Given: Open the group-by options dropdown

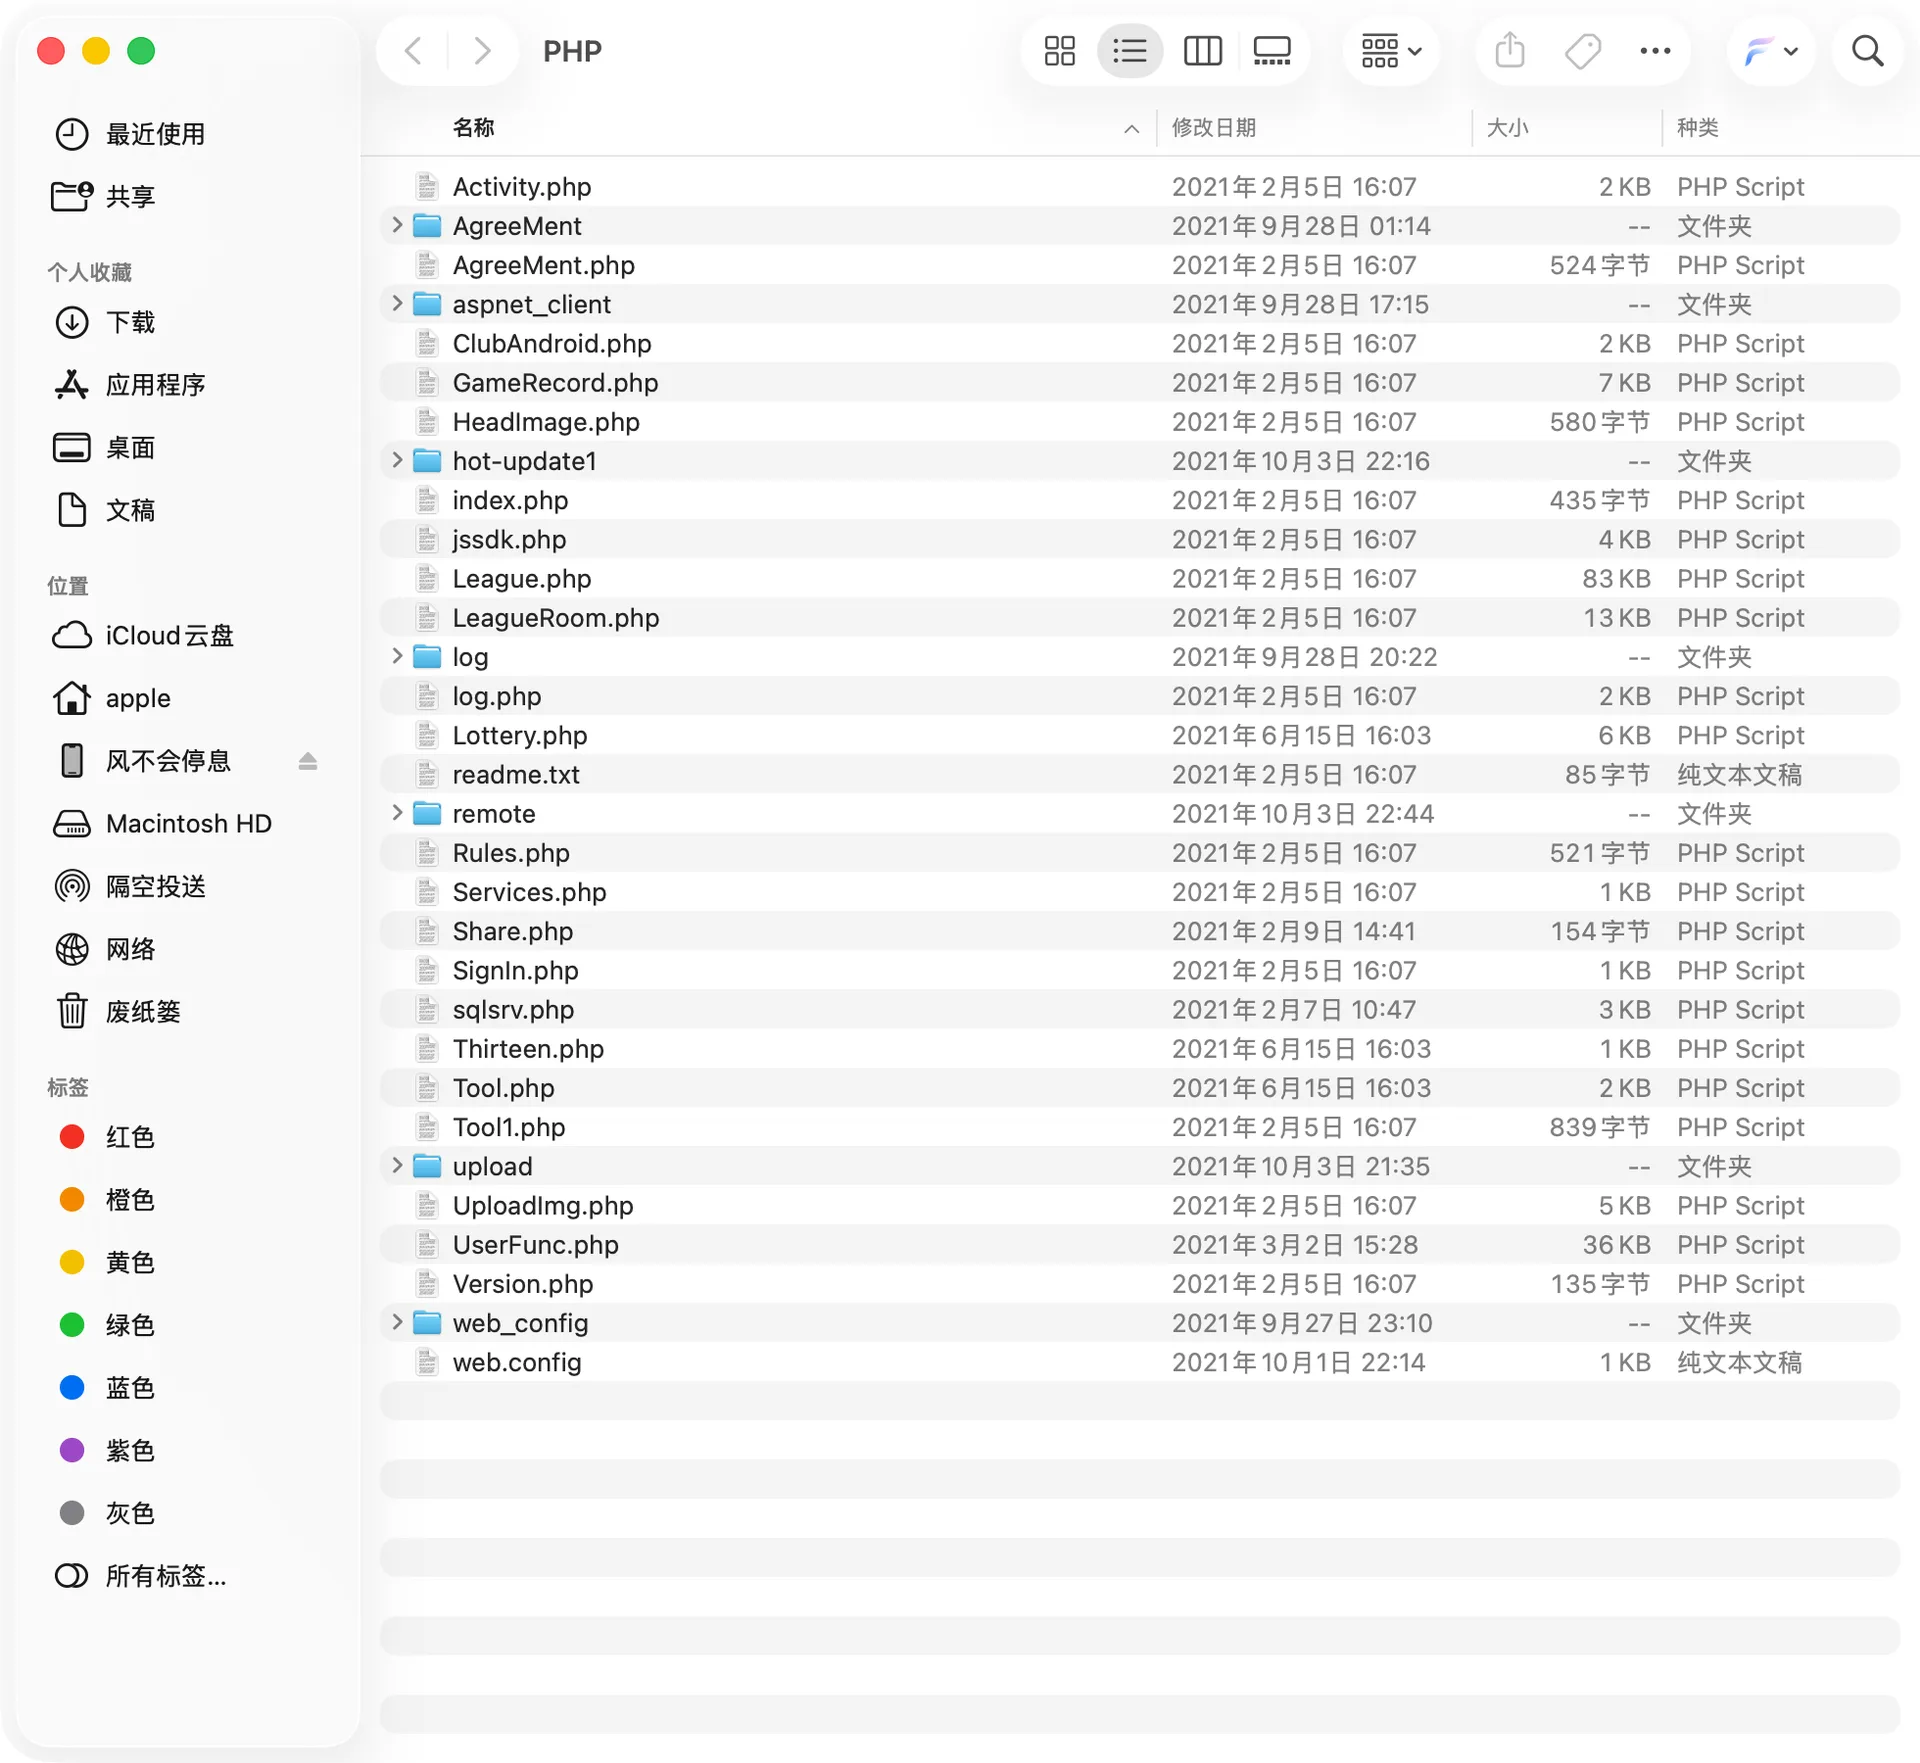Looking at the screenshot, I should pos(1391,51).
